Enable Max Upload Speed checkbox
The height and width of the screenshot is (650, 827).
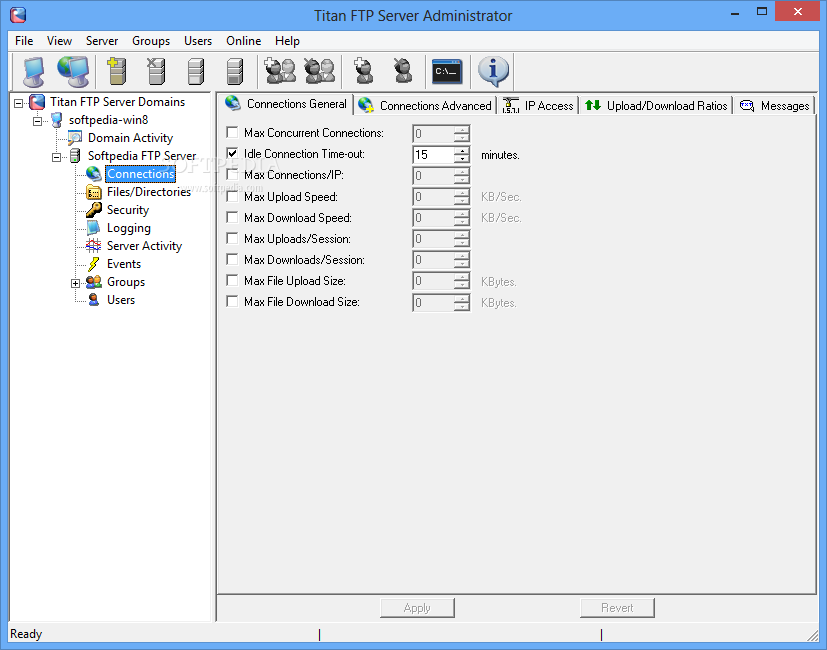(x=232, y=196)
